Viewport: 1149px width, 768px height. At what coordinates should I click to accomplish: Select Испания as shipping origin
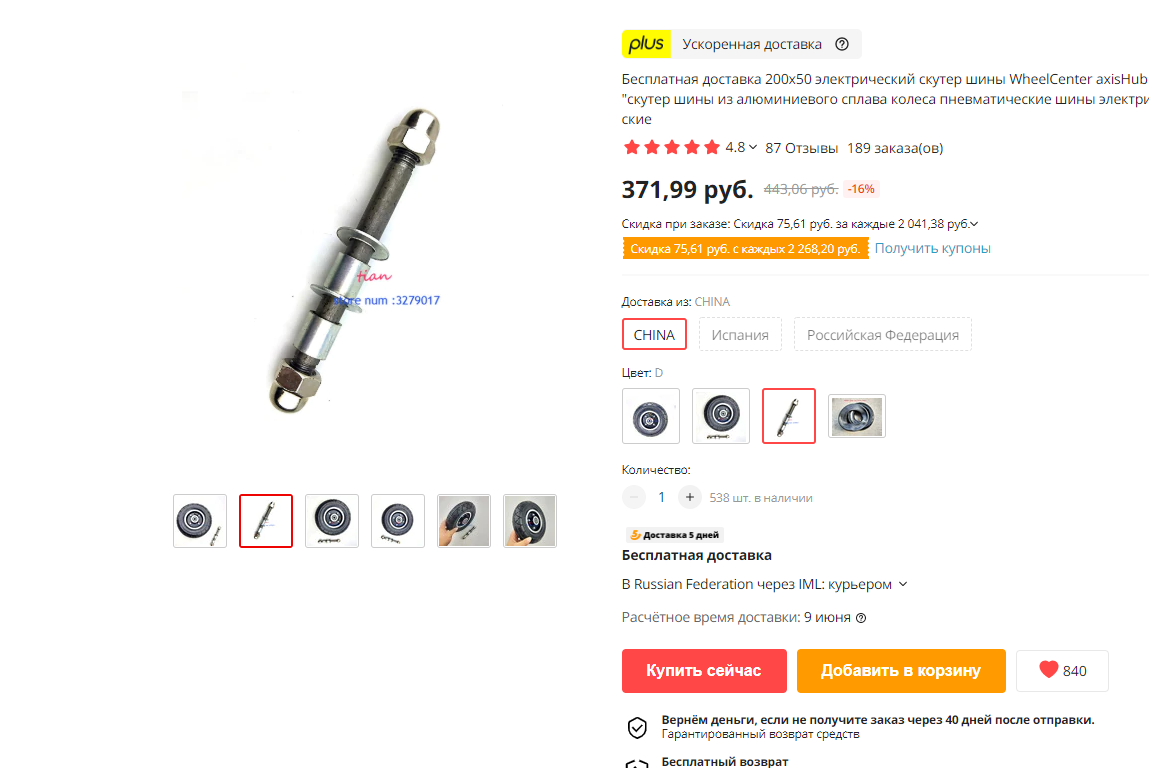[x=740, y=334]
